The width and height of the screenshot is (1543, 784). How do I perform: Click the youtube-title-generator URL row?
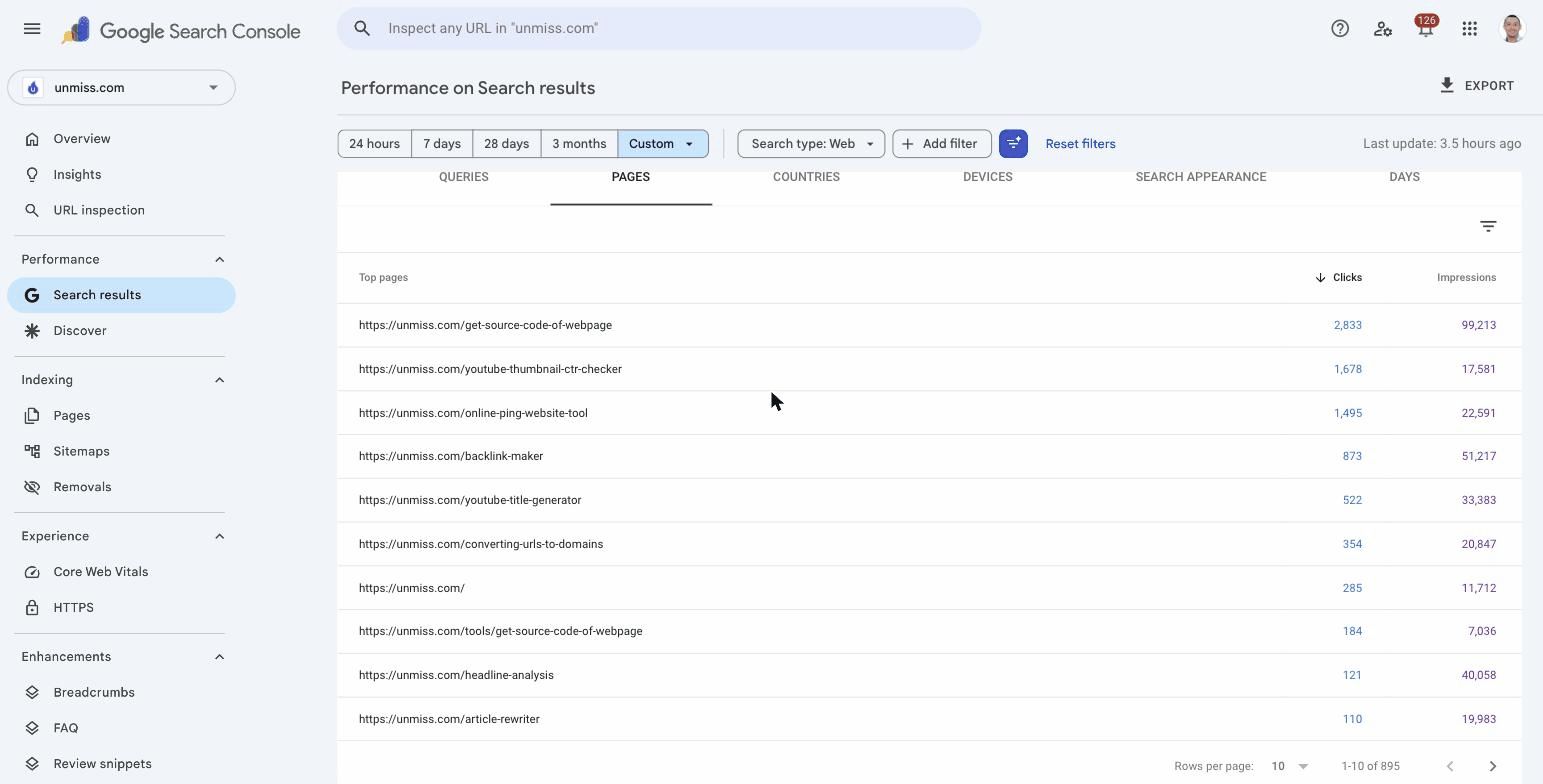pyautogui.click(x=929, y=501)
